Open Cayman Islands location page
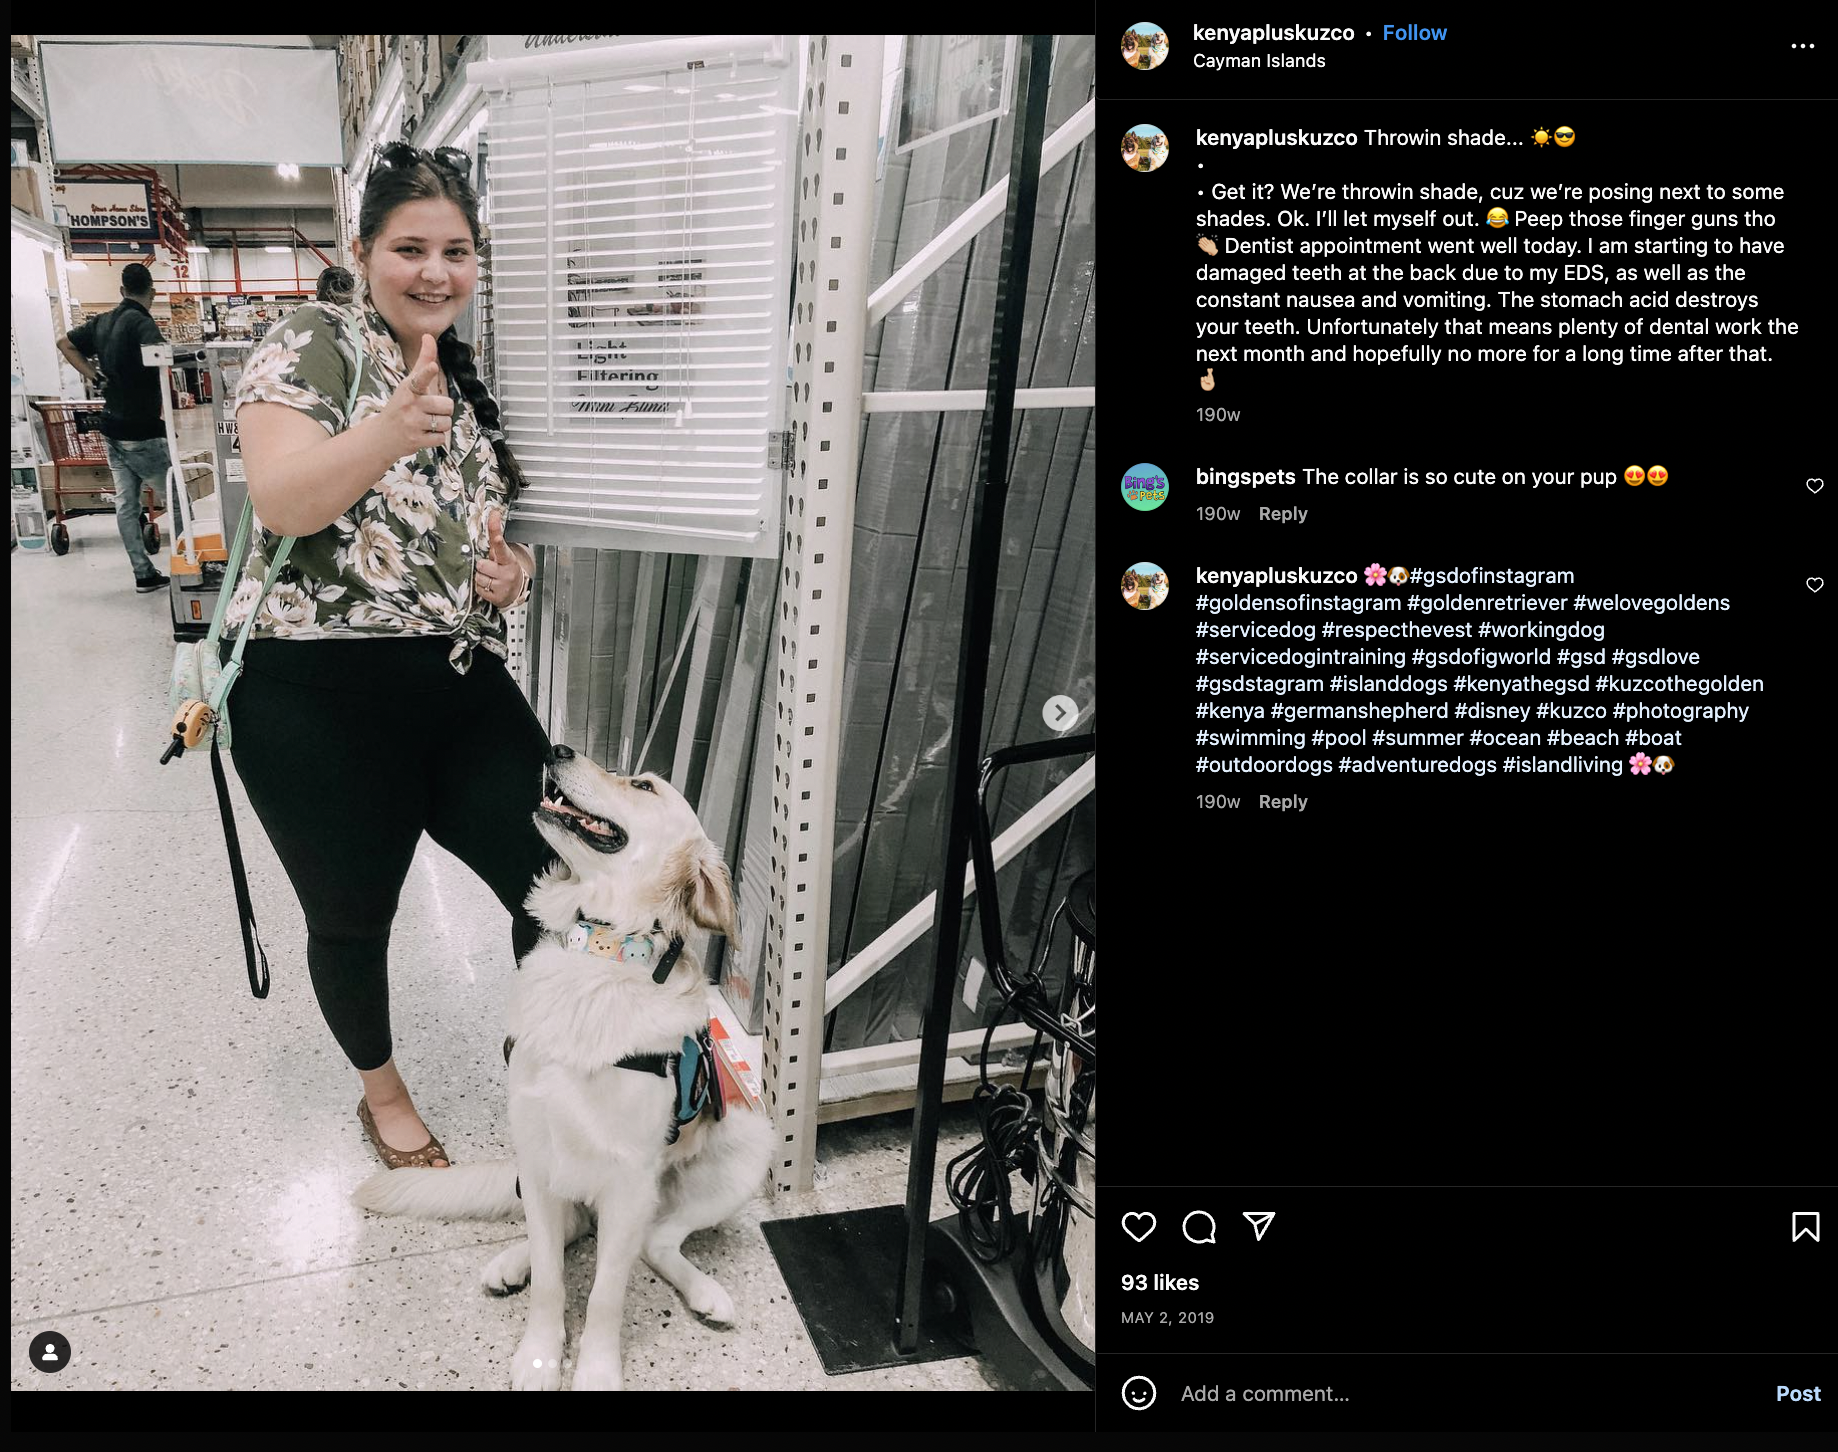1838x1452 pixels. 1258,61
